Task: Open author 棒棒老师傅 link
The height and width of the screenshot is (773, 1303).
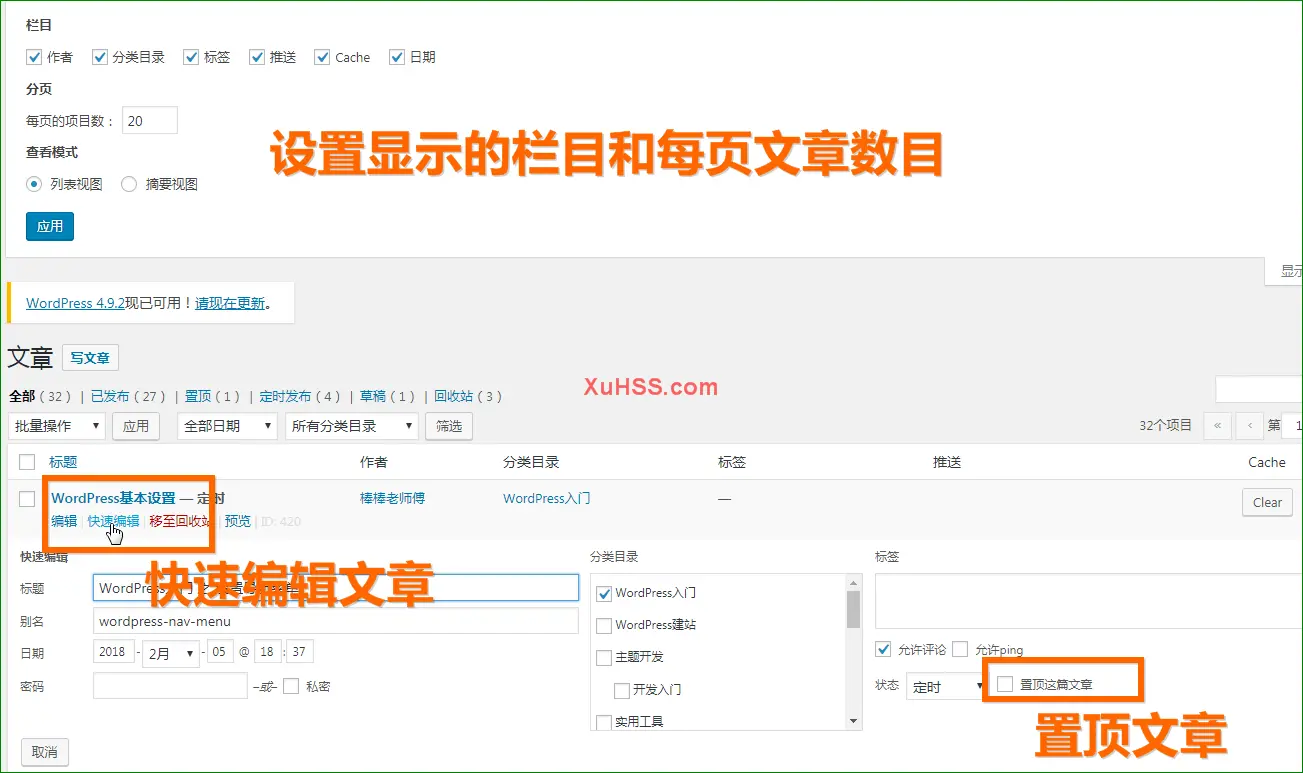Action: point(392,498)
